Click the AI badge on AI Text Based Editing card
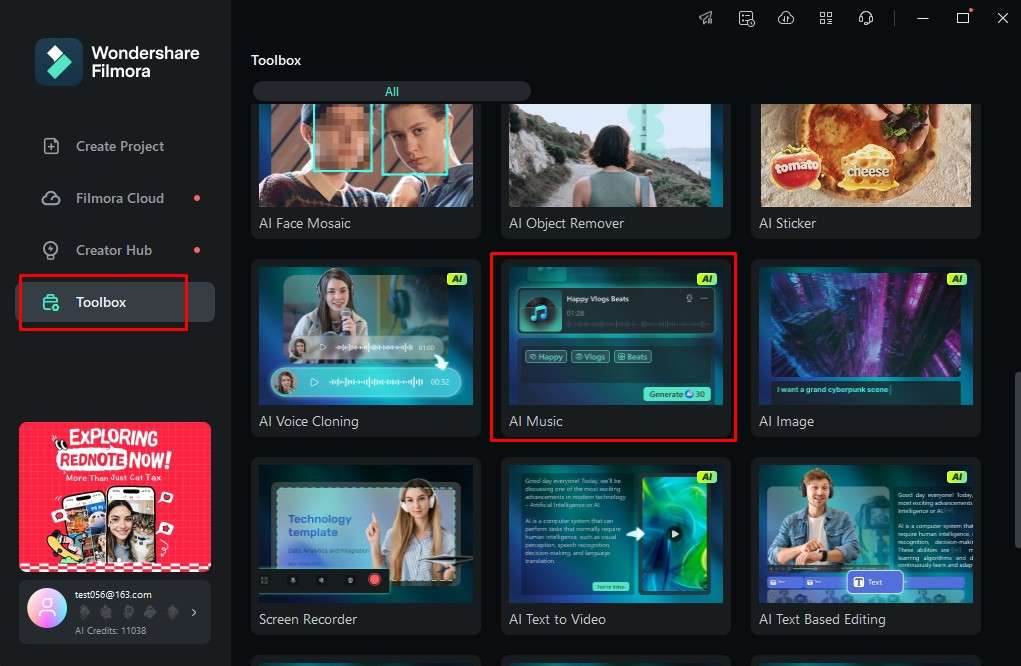1021x666 pixels. pyautogui.click(x=957, y=477)
